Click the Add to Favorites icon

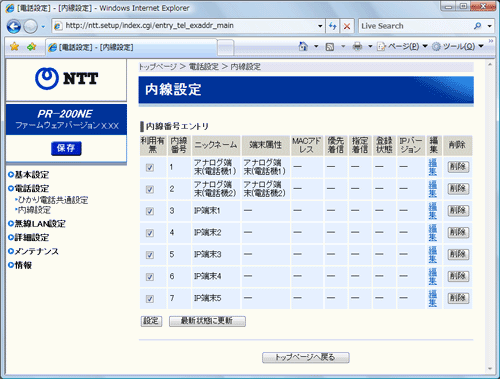pos(32,46)
